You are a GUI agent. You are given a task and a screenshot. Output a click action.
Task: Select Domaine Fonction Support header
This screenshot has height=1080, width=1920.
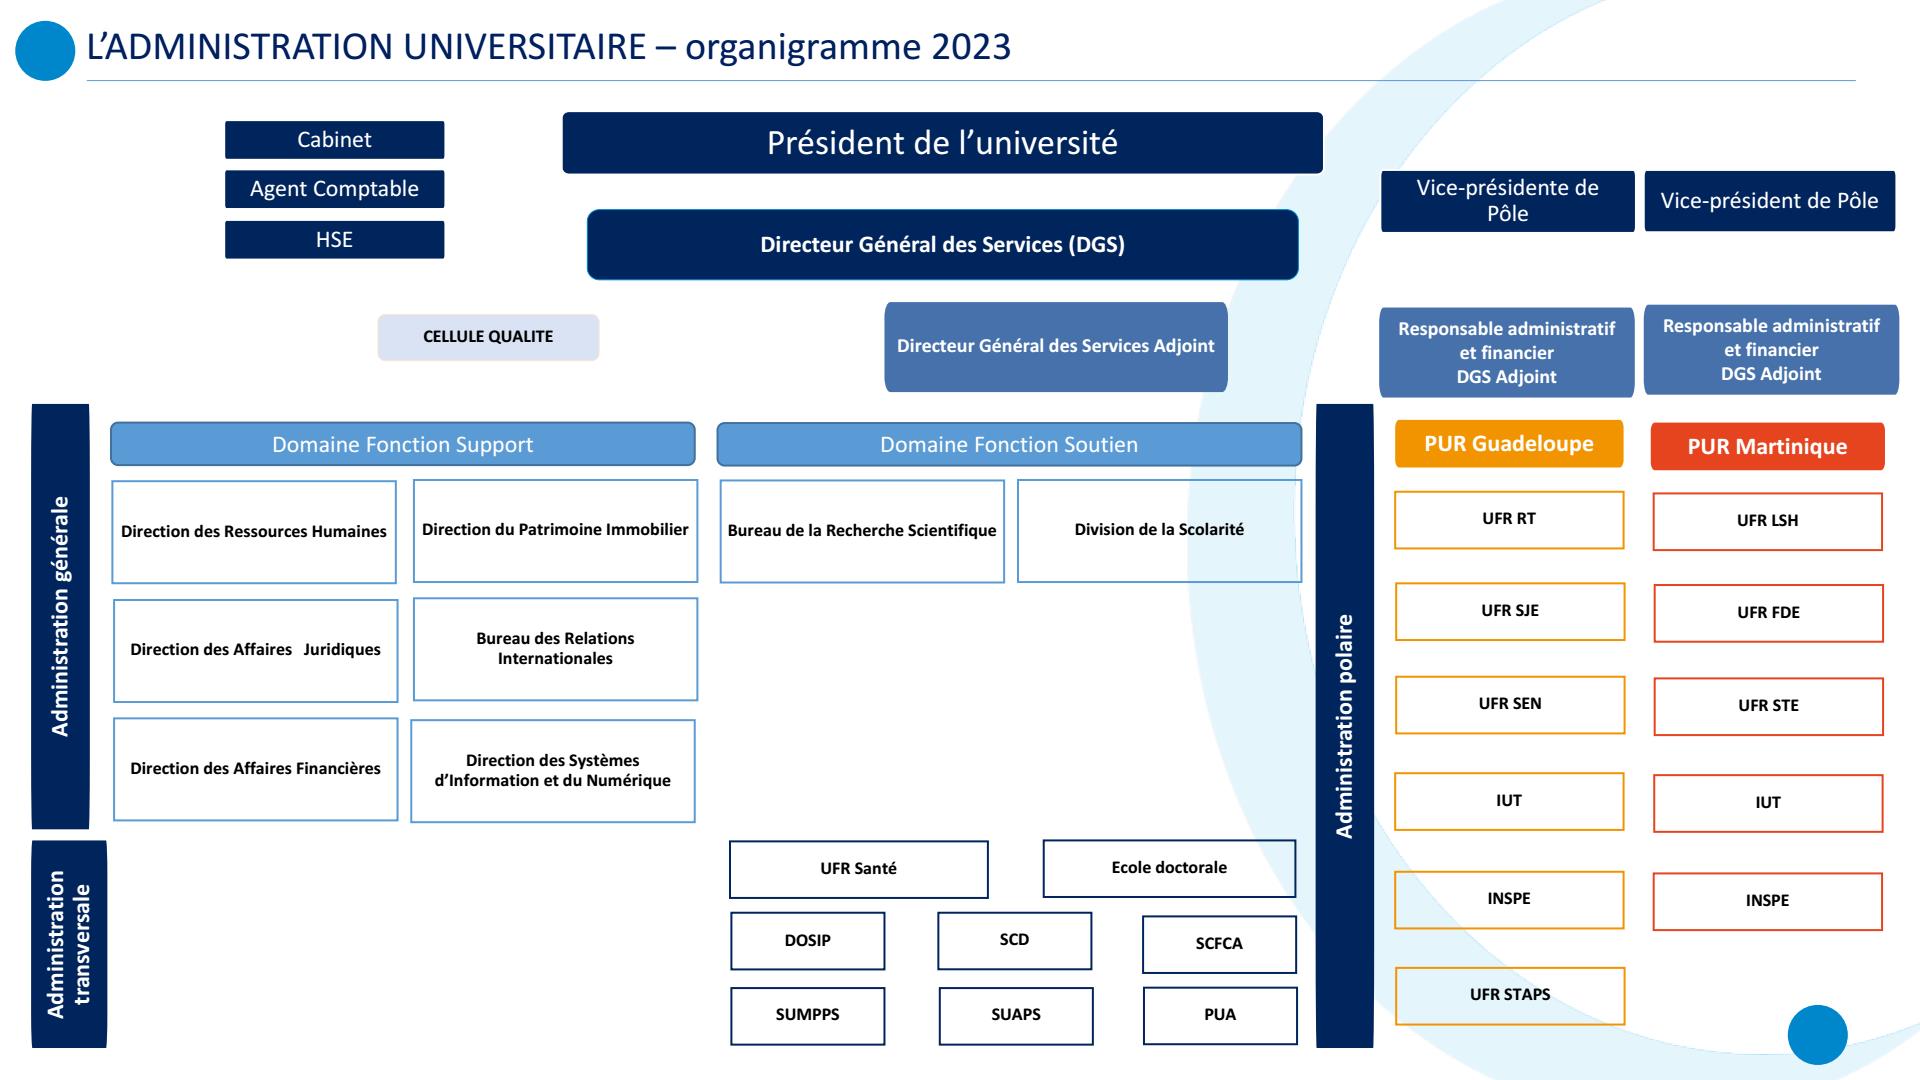402,444
